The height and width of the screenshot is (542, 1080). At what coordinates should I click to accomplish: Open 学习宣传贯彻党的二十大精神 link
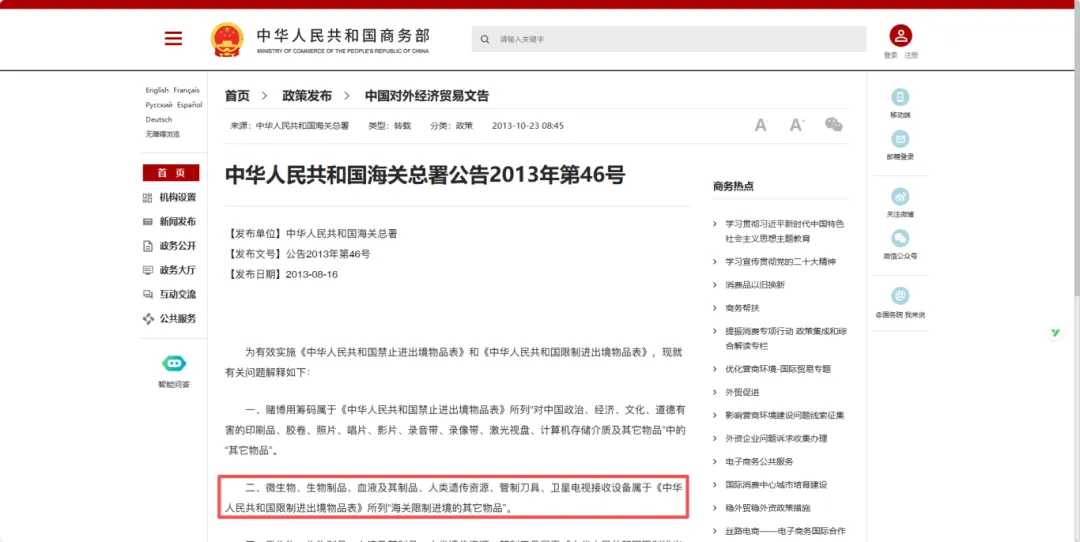coord(780,262)
